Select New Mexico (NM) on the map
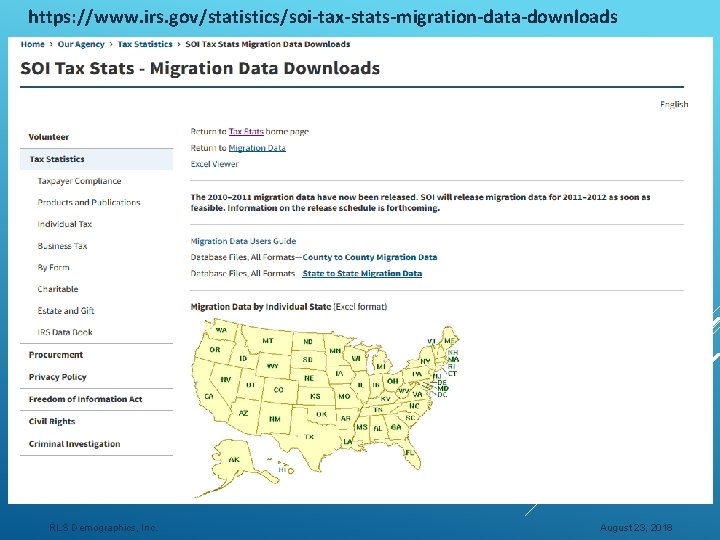Viewport: 720px width, 540px height. click(x=275, y=419)
